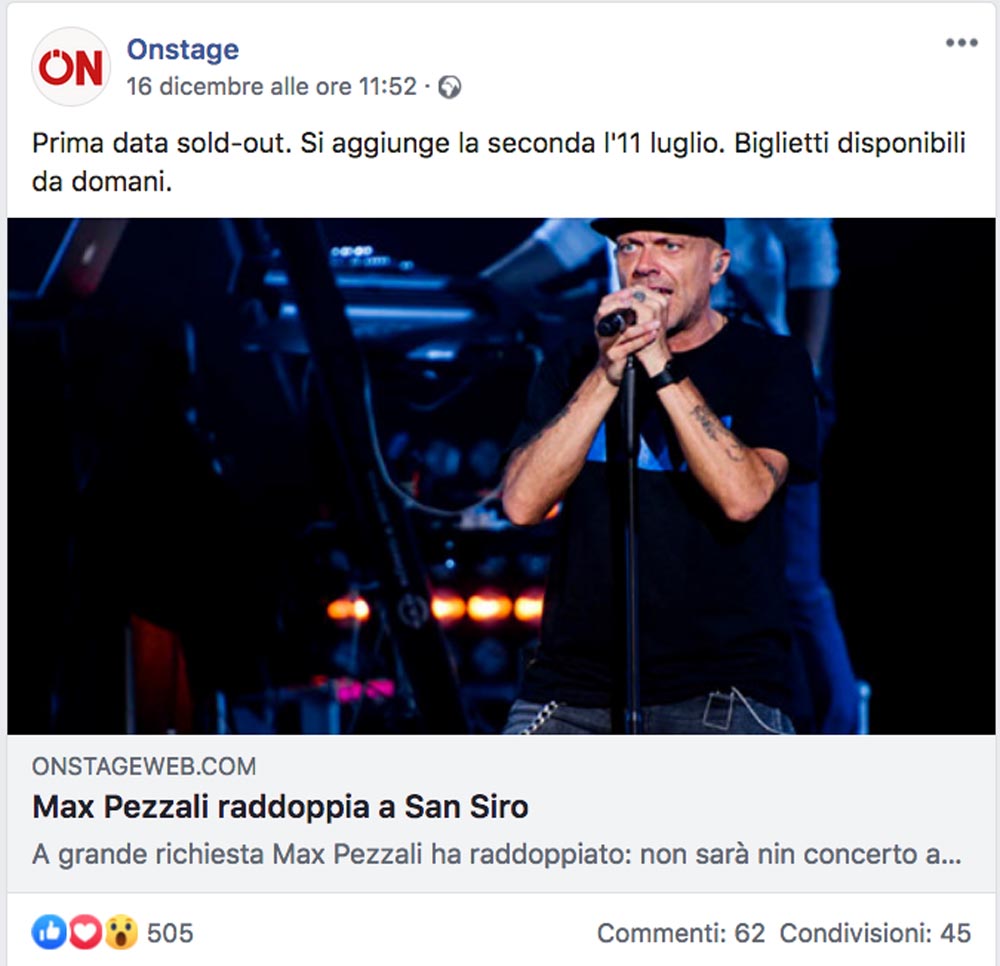The image size is (1000, 966).
Task: Click the public globe privacy icon
Action: point(450,87)
